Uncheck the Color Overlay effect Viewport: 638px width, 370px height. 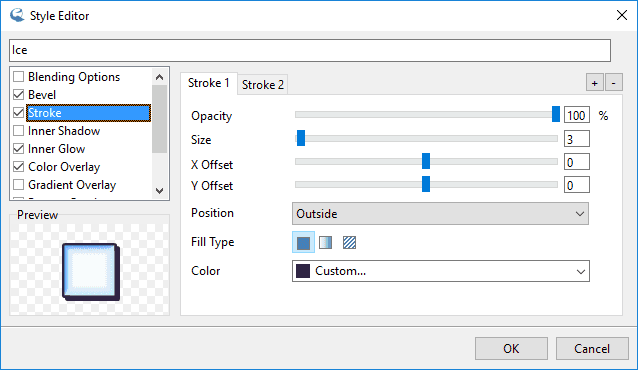tap(19, 166)
